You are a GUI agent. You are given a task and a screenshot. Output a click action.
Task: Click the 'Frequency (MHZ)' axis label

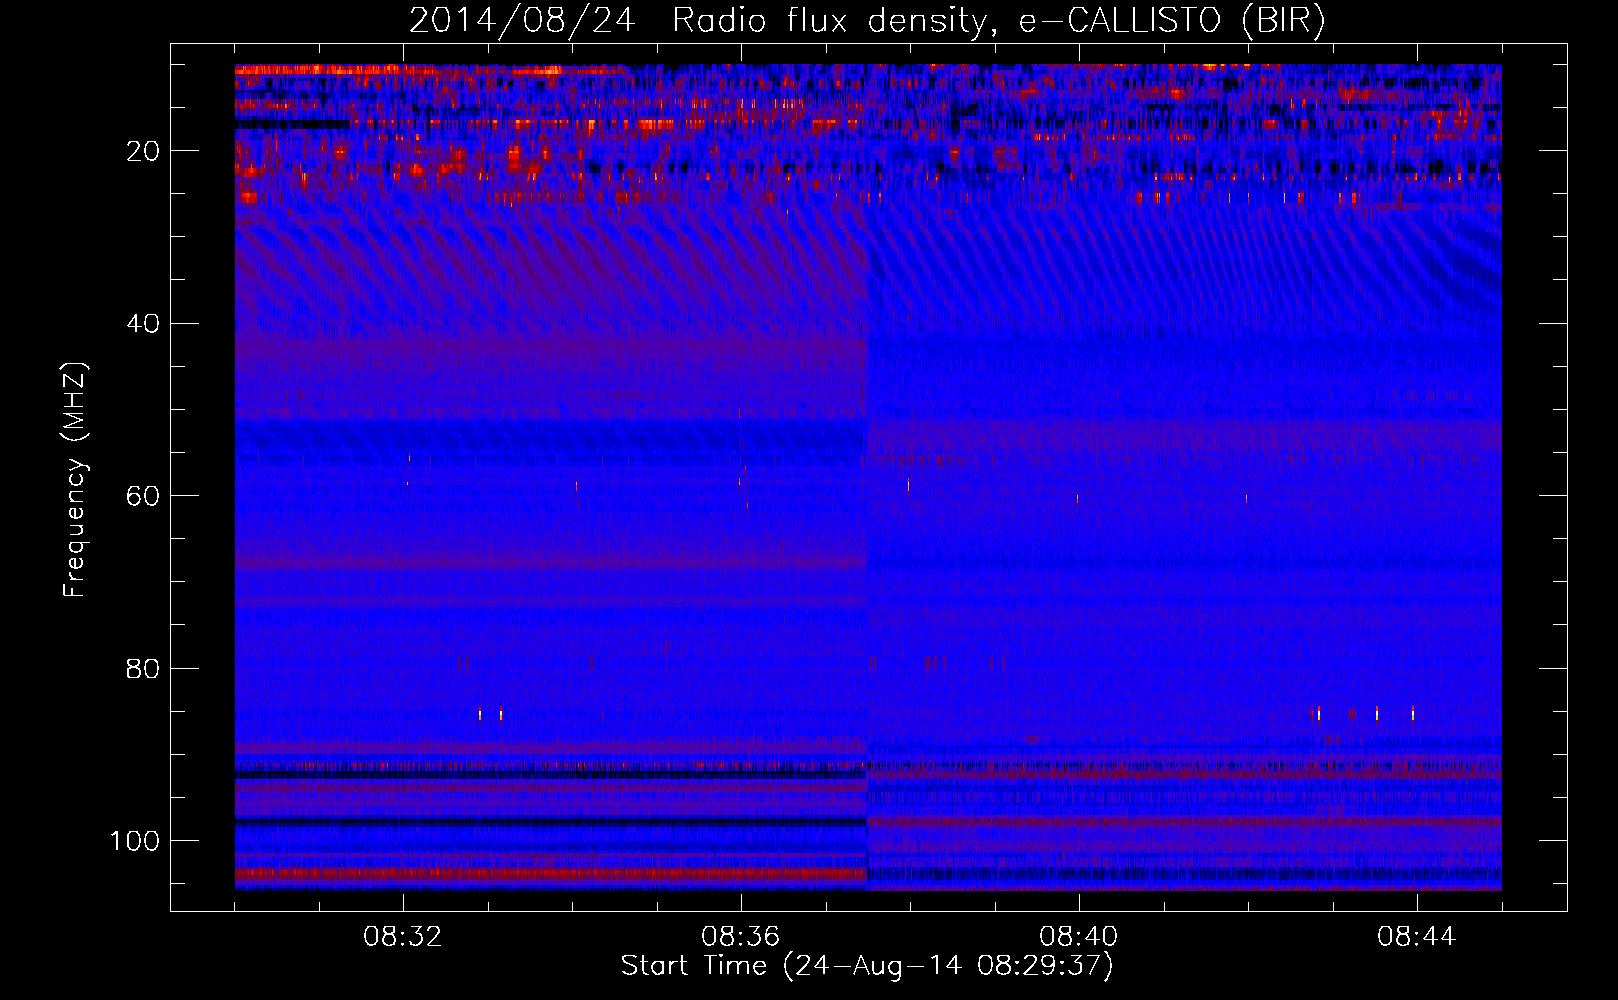[x=75, y=479]
